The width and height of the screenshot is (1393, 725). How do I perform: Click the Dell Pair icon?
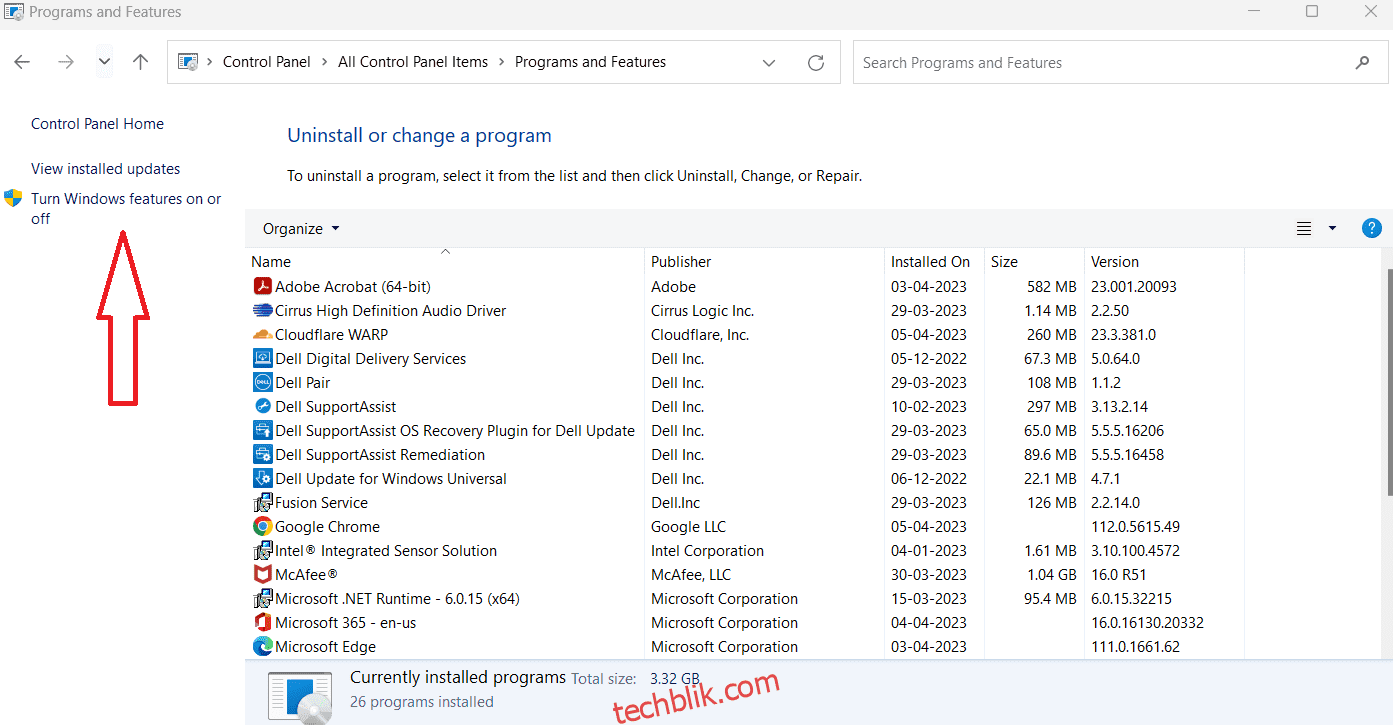(x=263, y=383)
